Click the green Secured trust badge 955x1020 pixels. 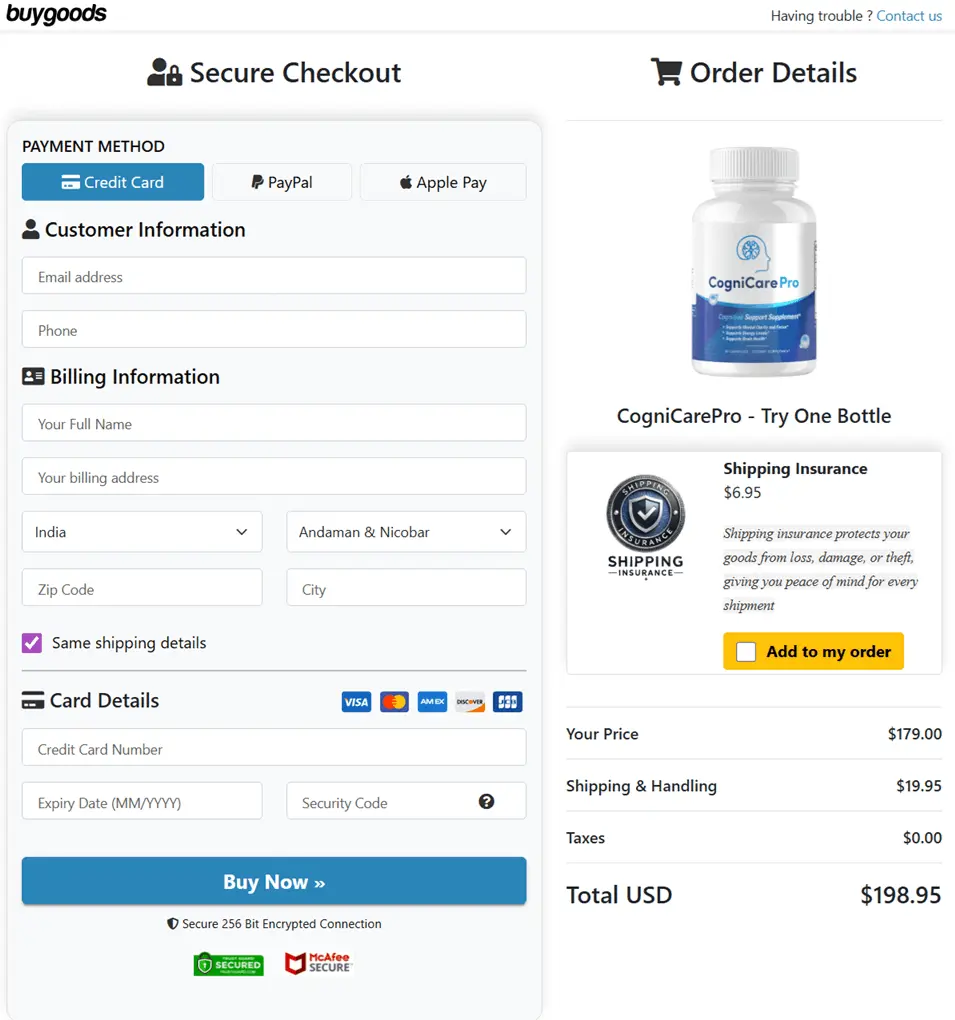(228, 964)
